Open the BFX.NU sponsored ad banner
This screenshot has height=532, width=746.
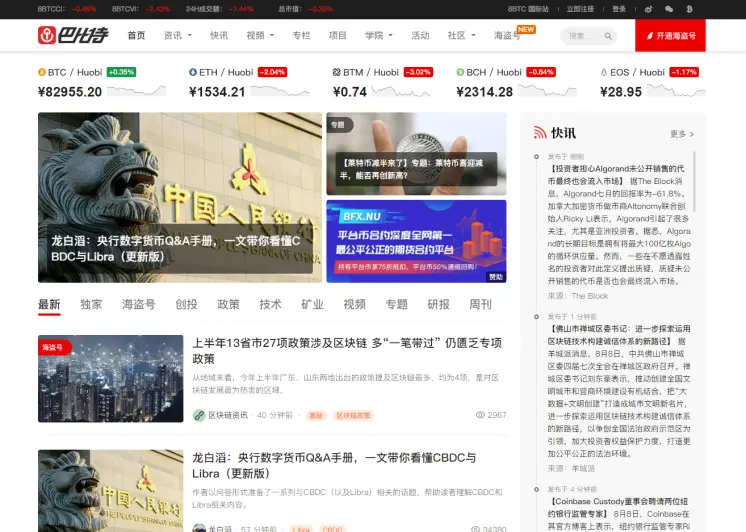pos(416,241)
